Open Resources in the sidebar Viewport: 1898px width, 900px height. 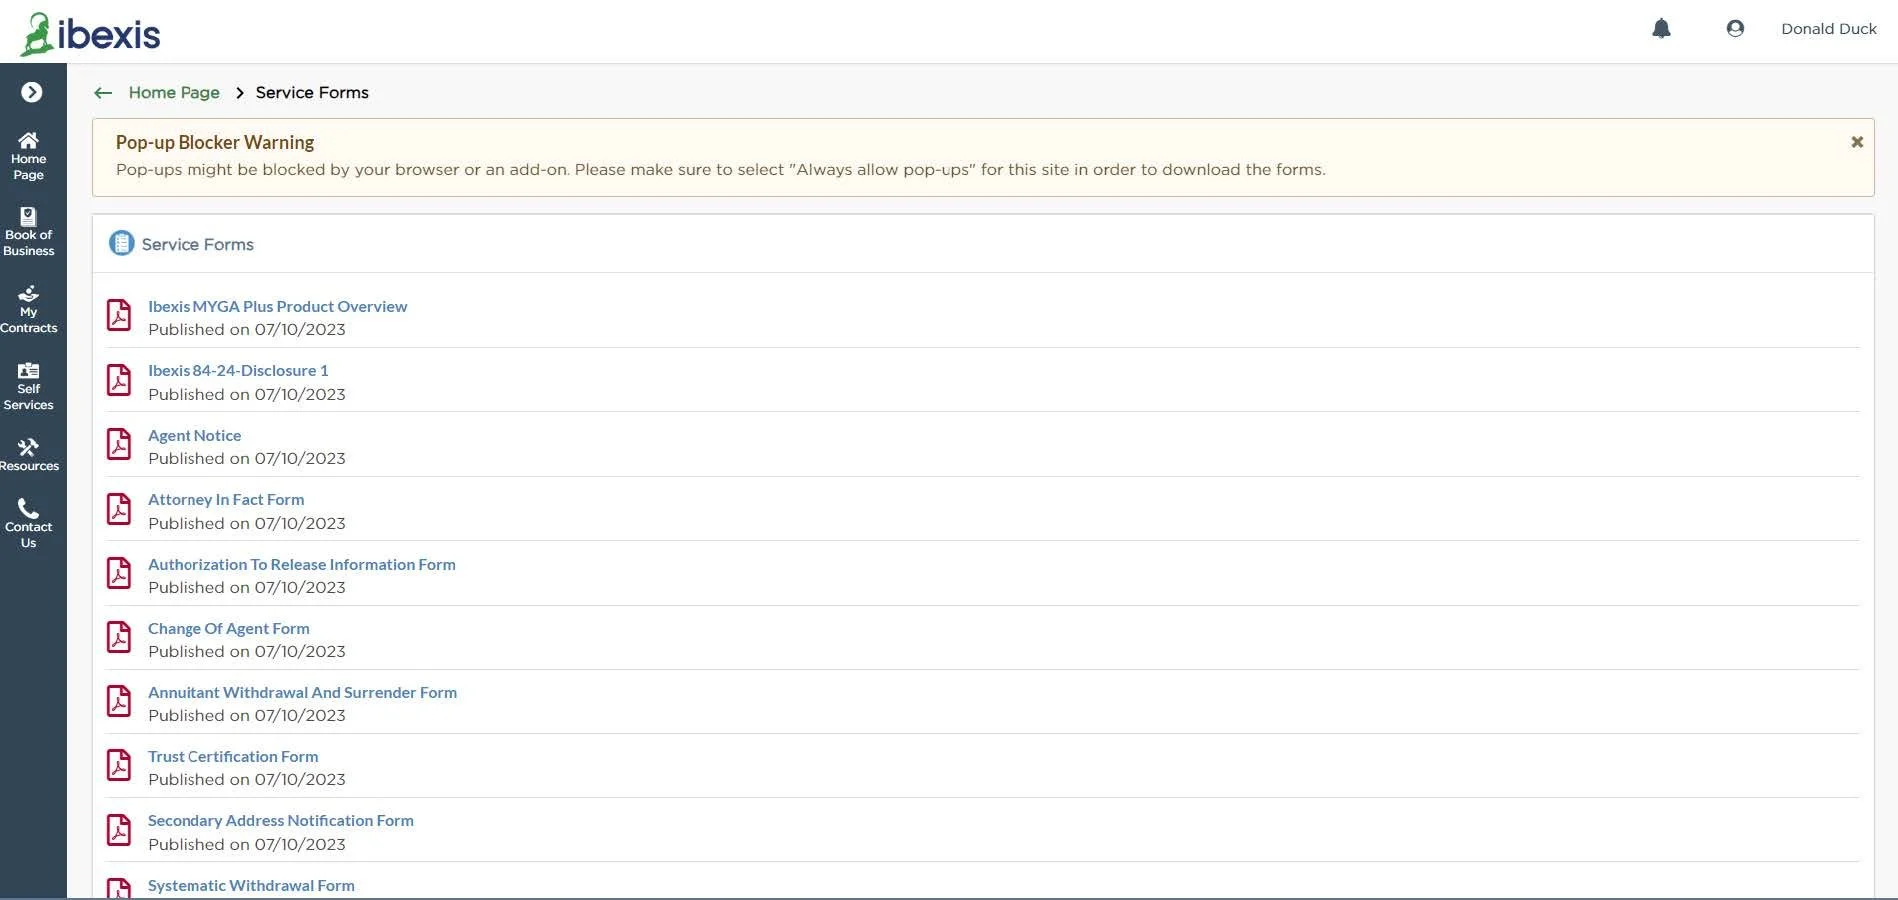[x=29, y=455]
